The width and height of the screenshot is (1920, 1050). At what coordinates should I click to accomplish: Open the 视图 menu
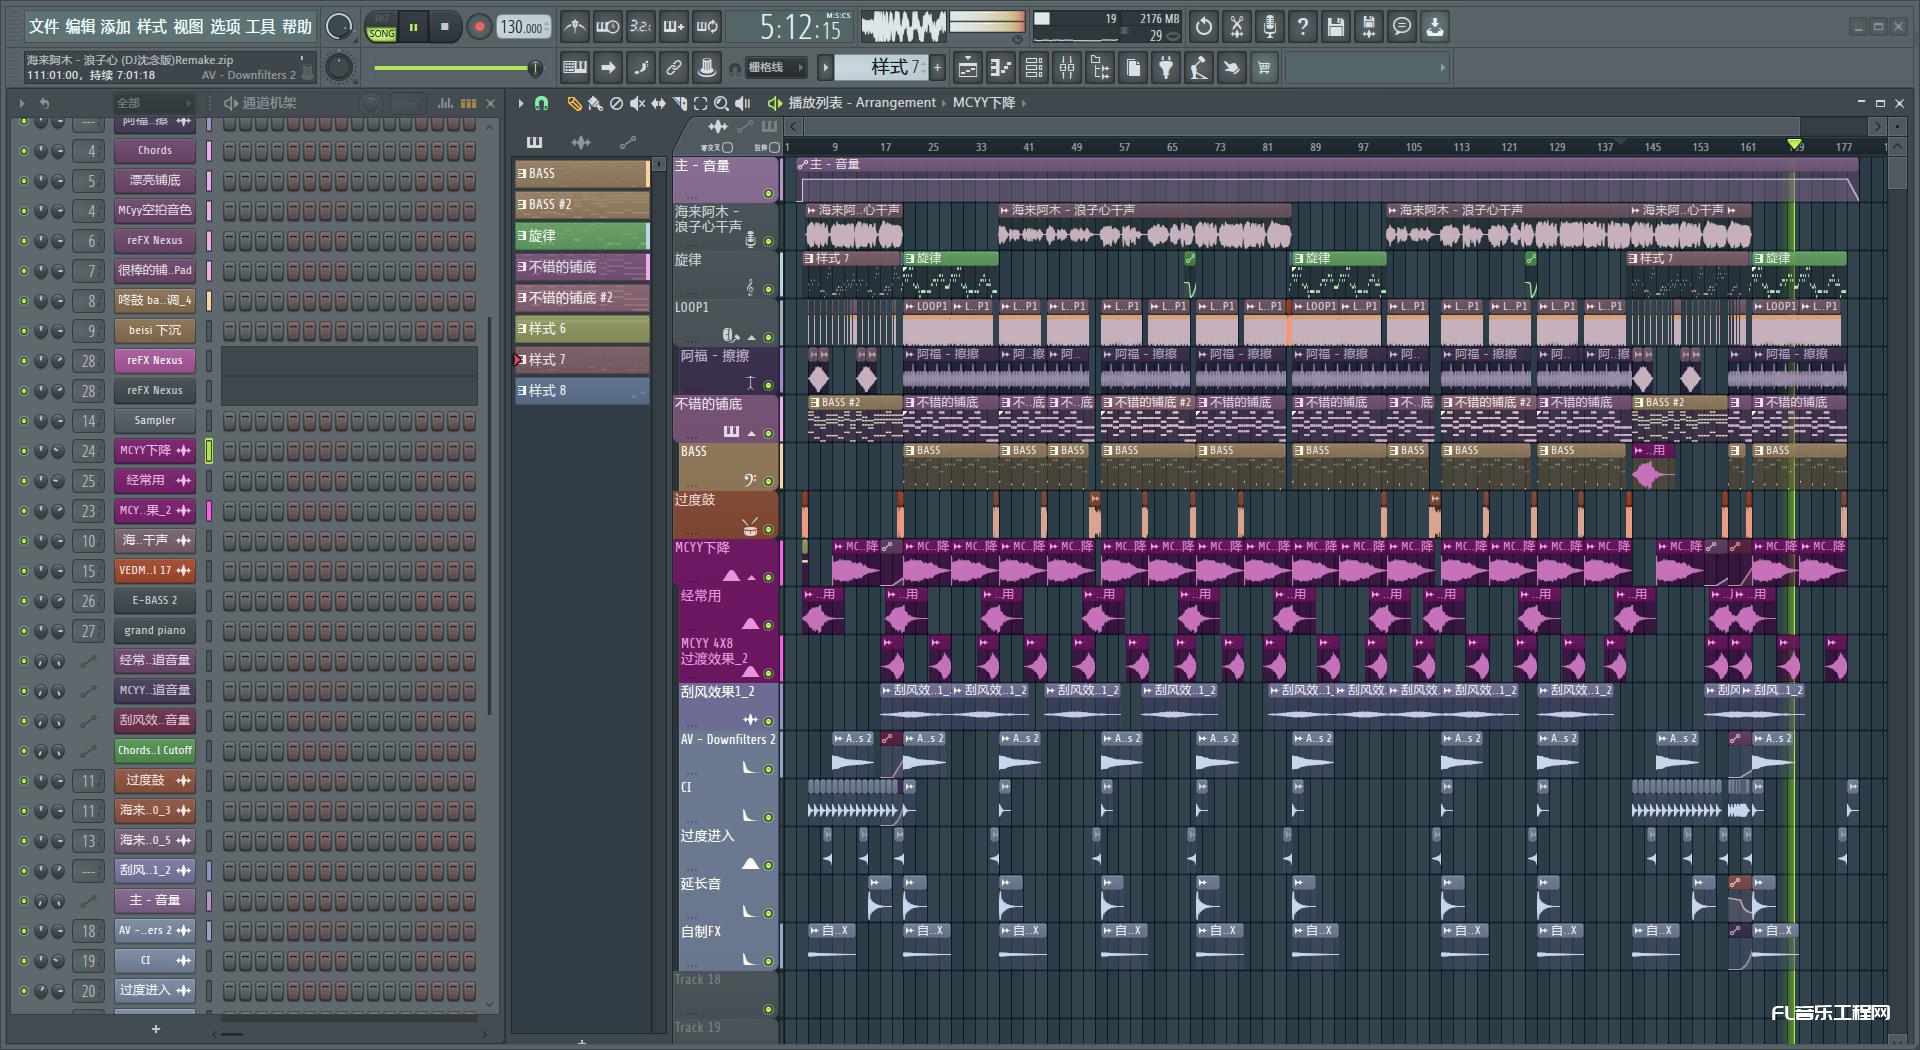pos(188,27)
